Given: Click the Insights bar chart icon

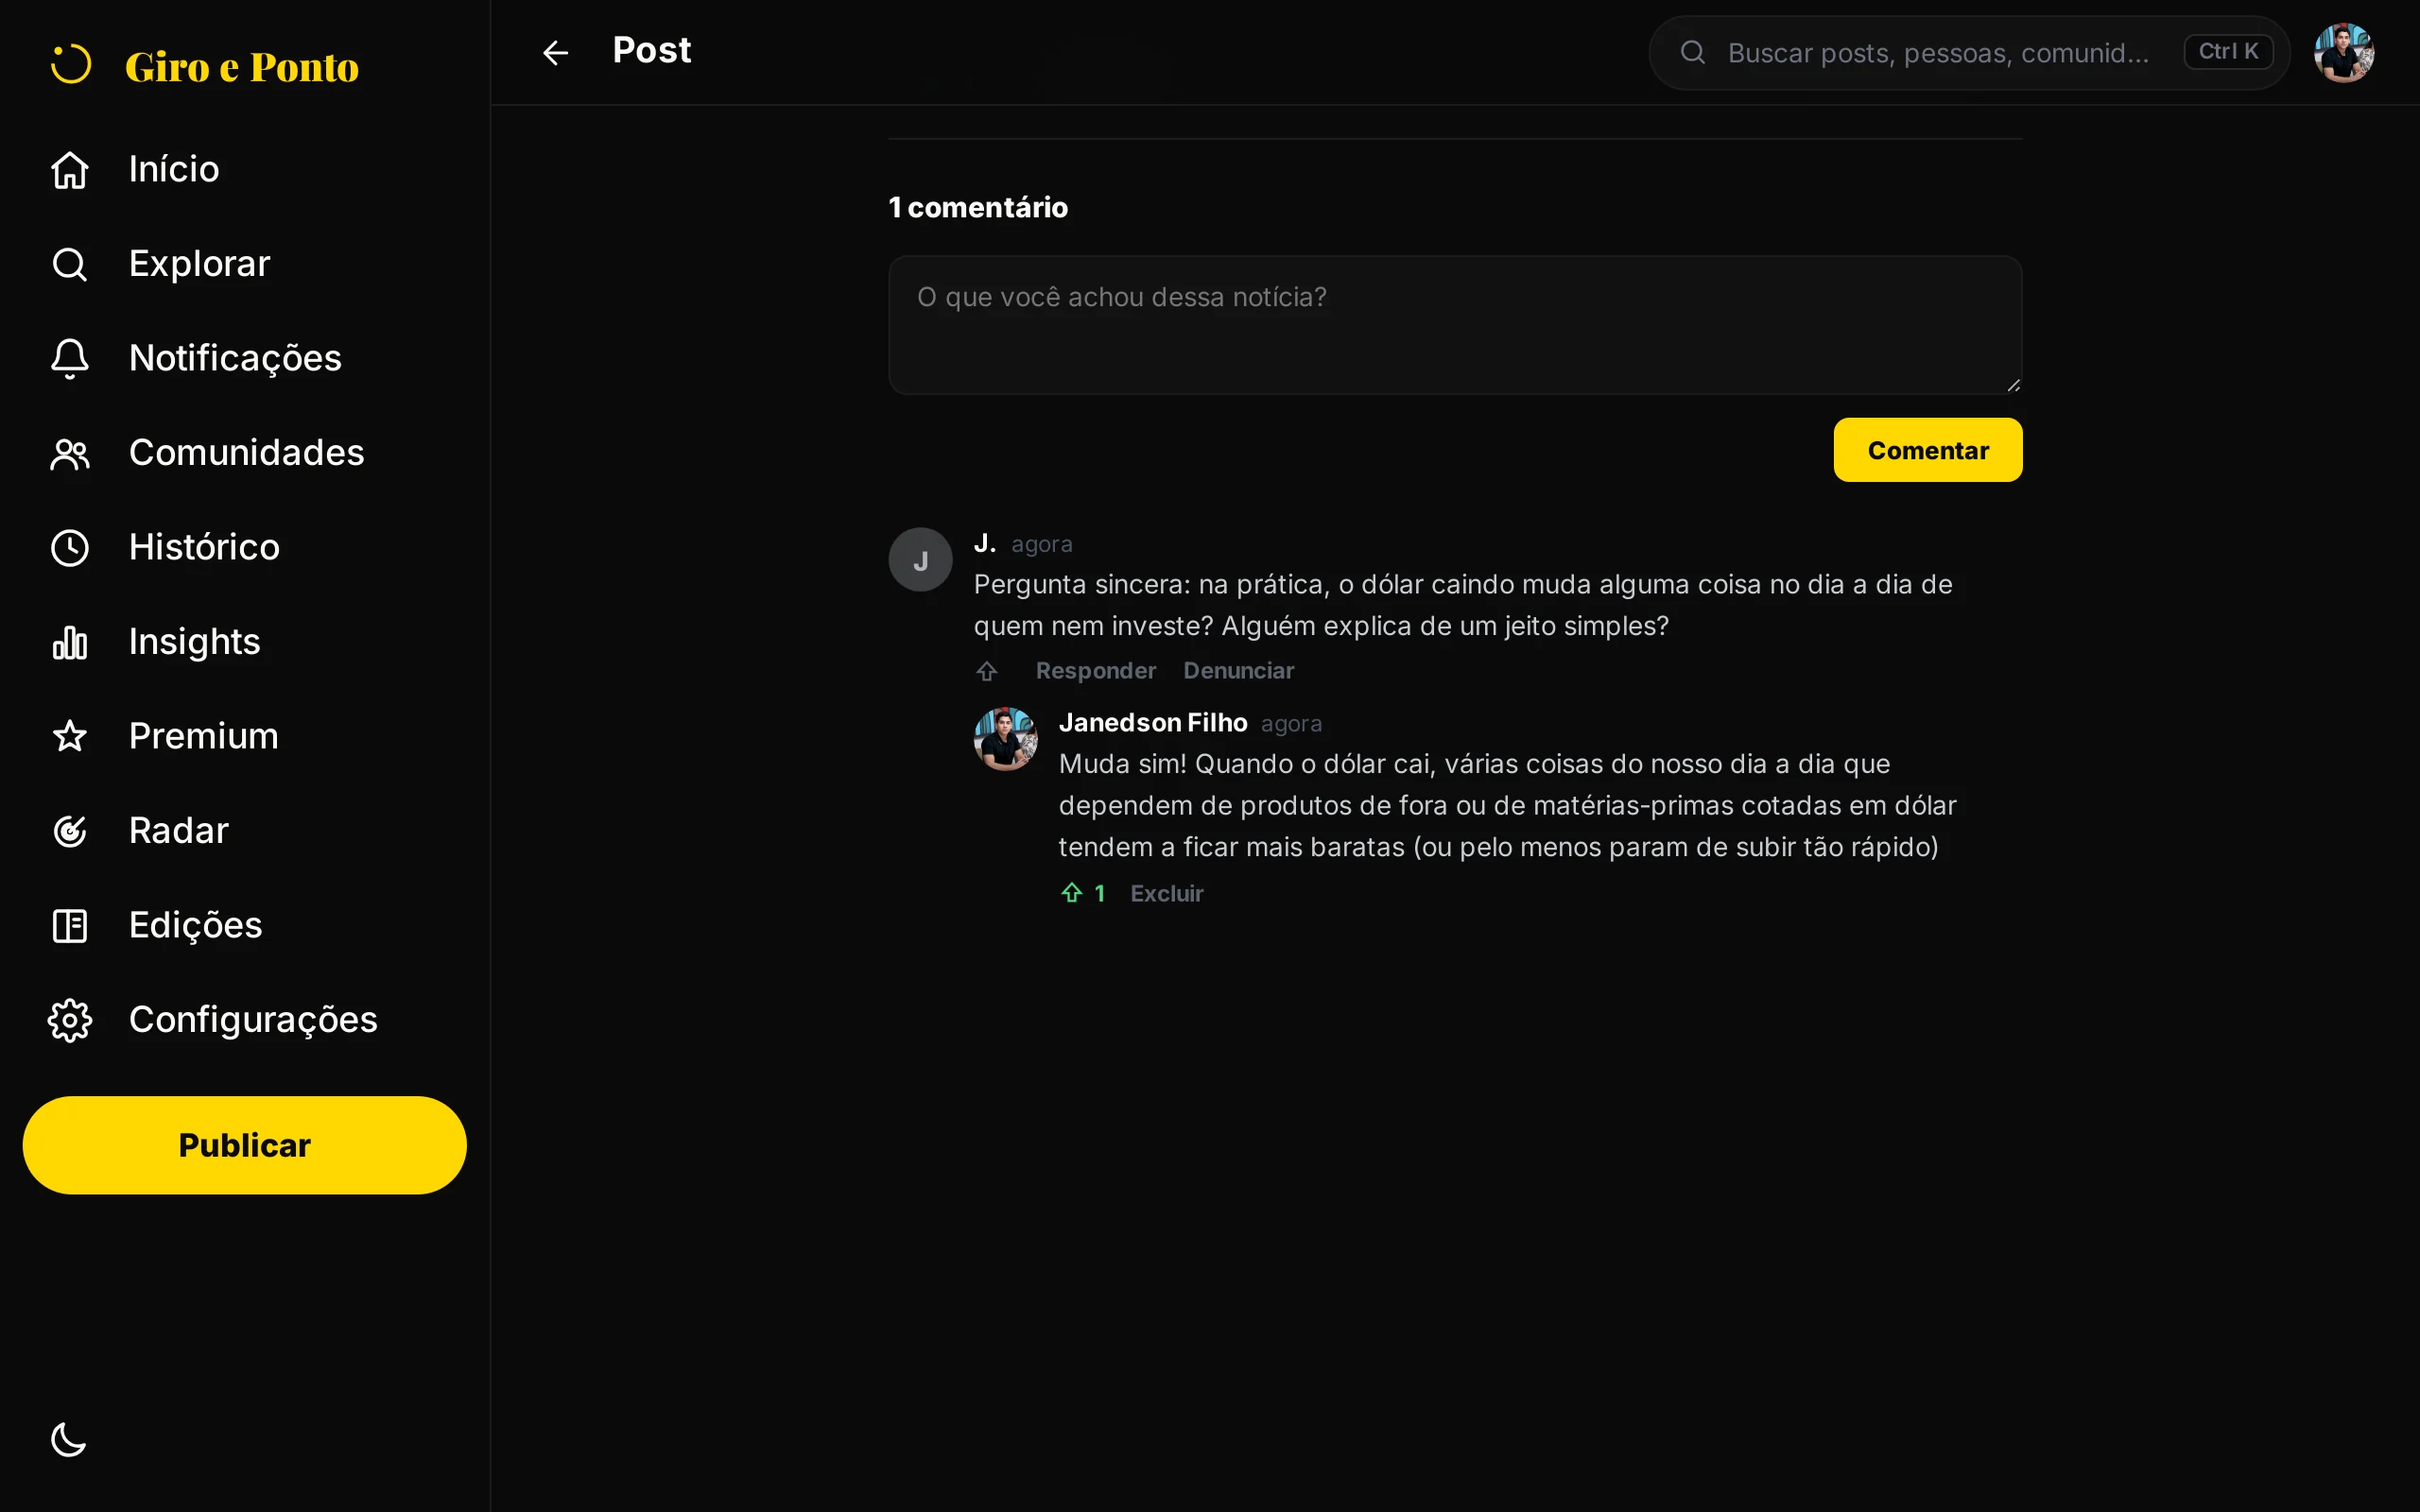Looking at the screenshot, I should 70,642.
